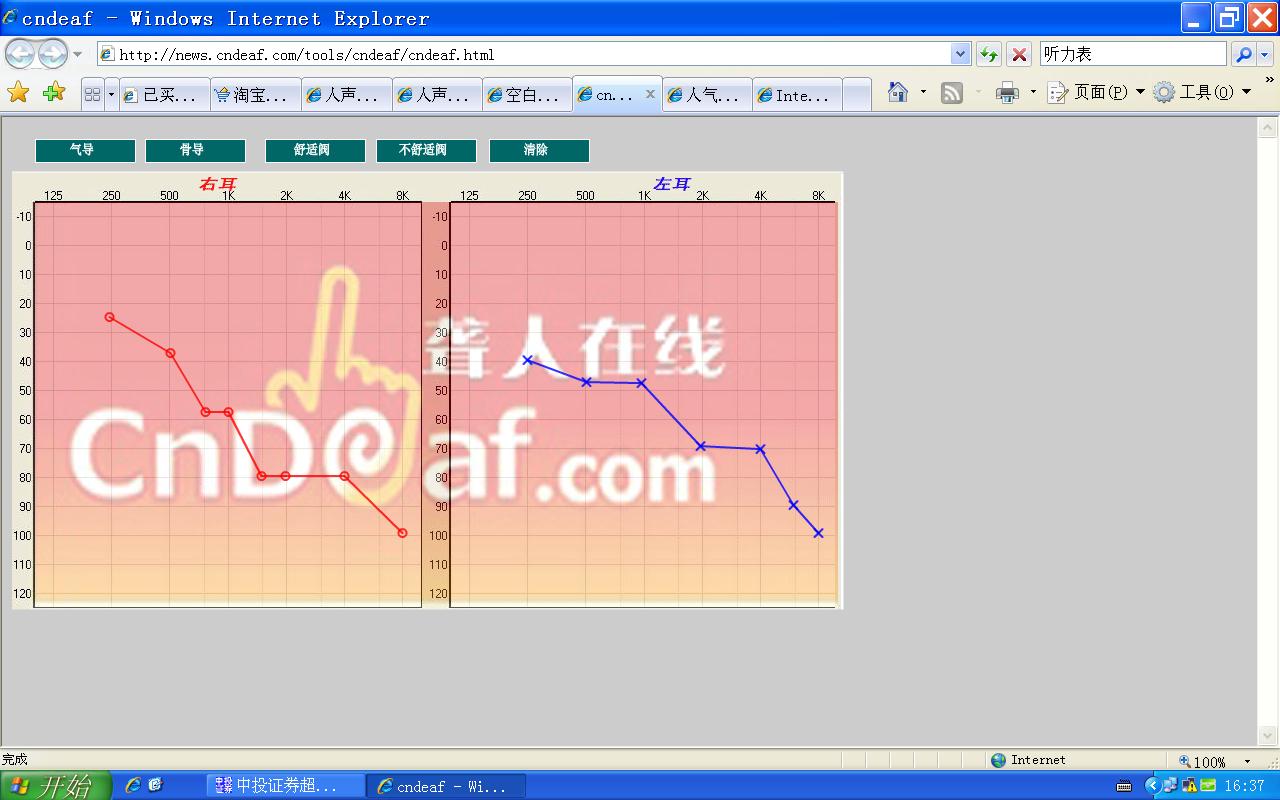This screenshot has width=1280, height=800.
Task: Open Quick Tabs grid view icon
Action: [x=93, y=95]
